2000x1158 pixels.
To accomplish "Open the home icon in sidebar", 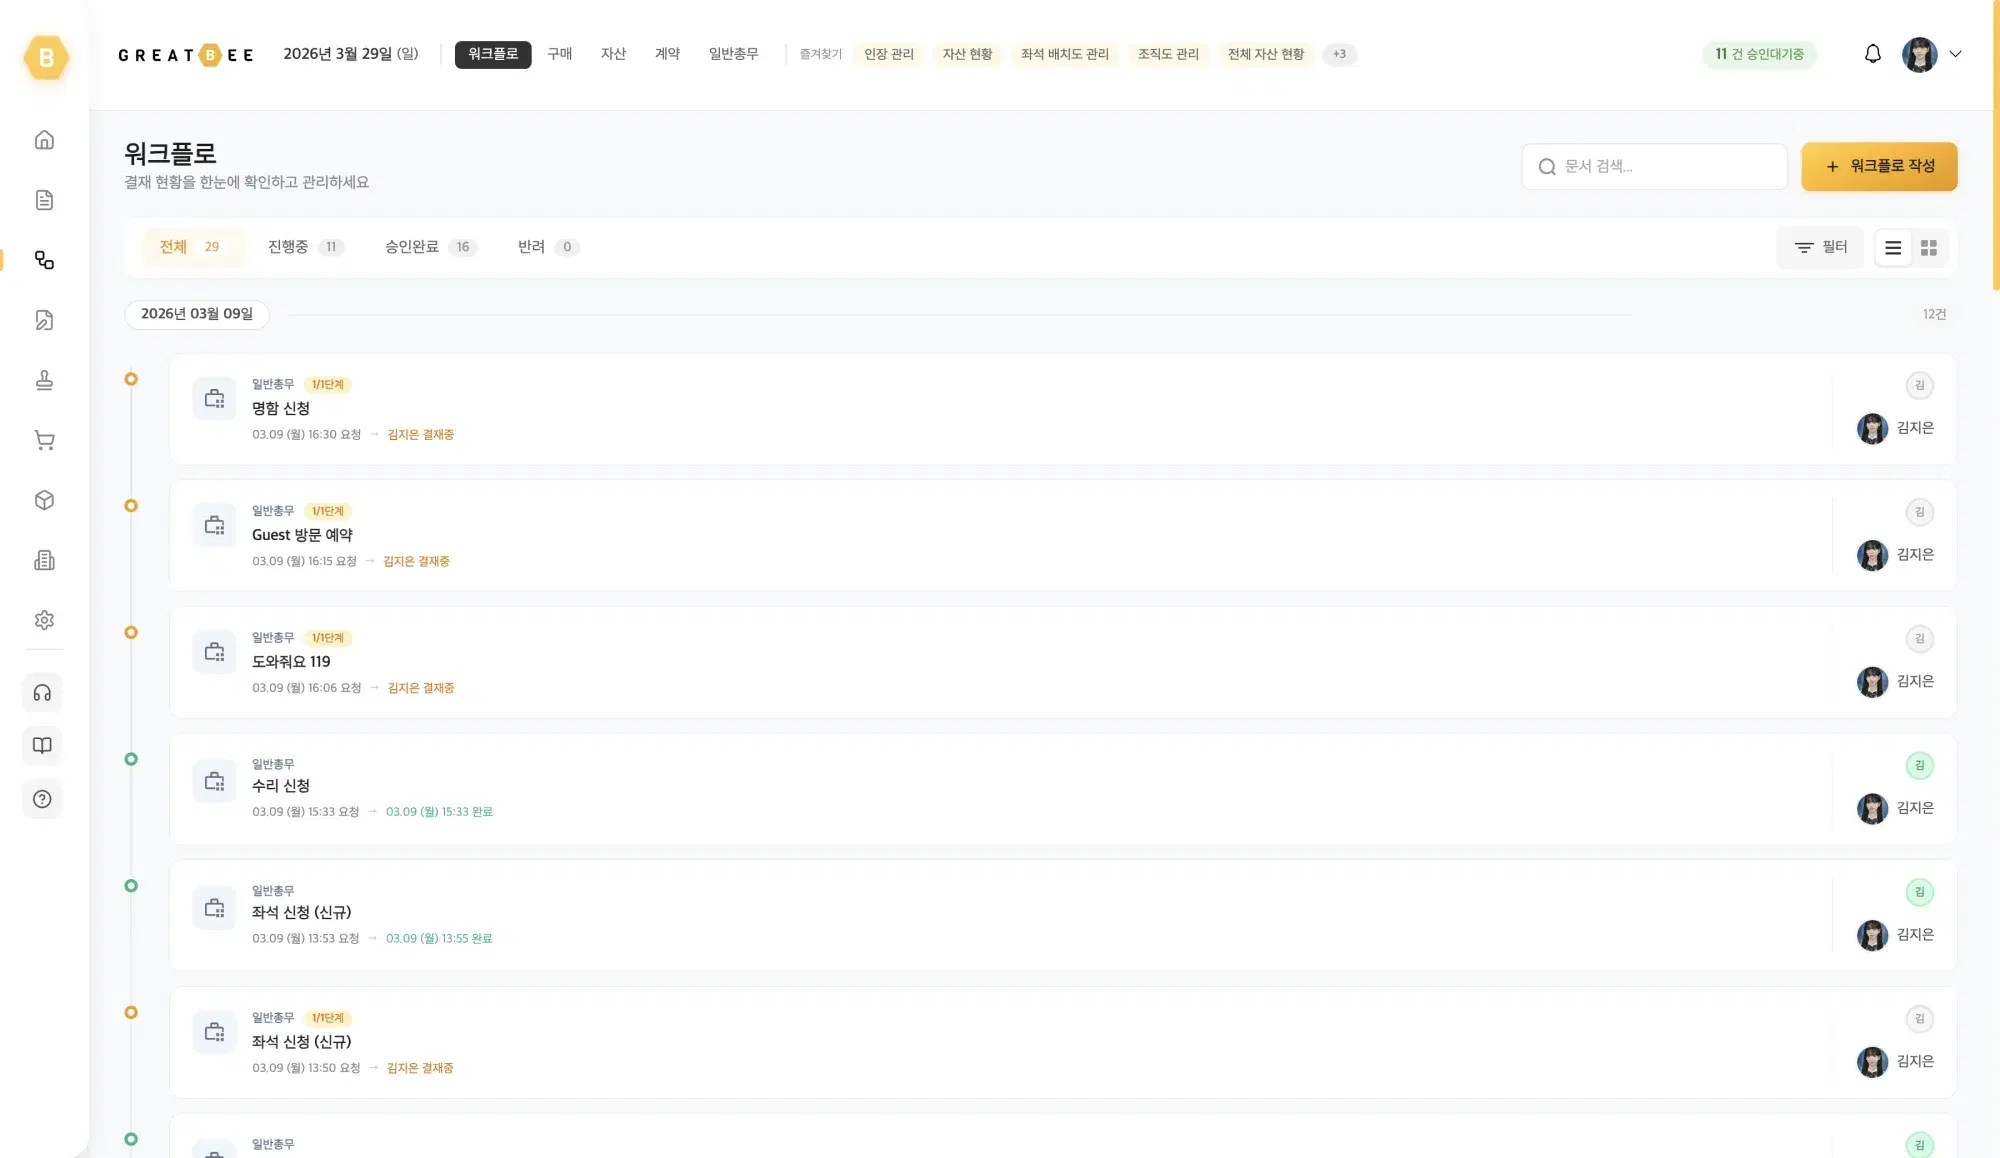I will coord(44,140).
